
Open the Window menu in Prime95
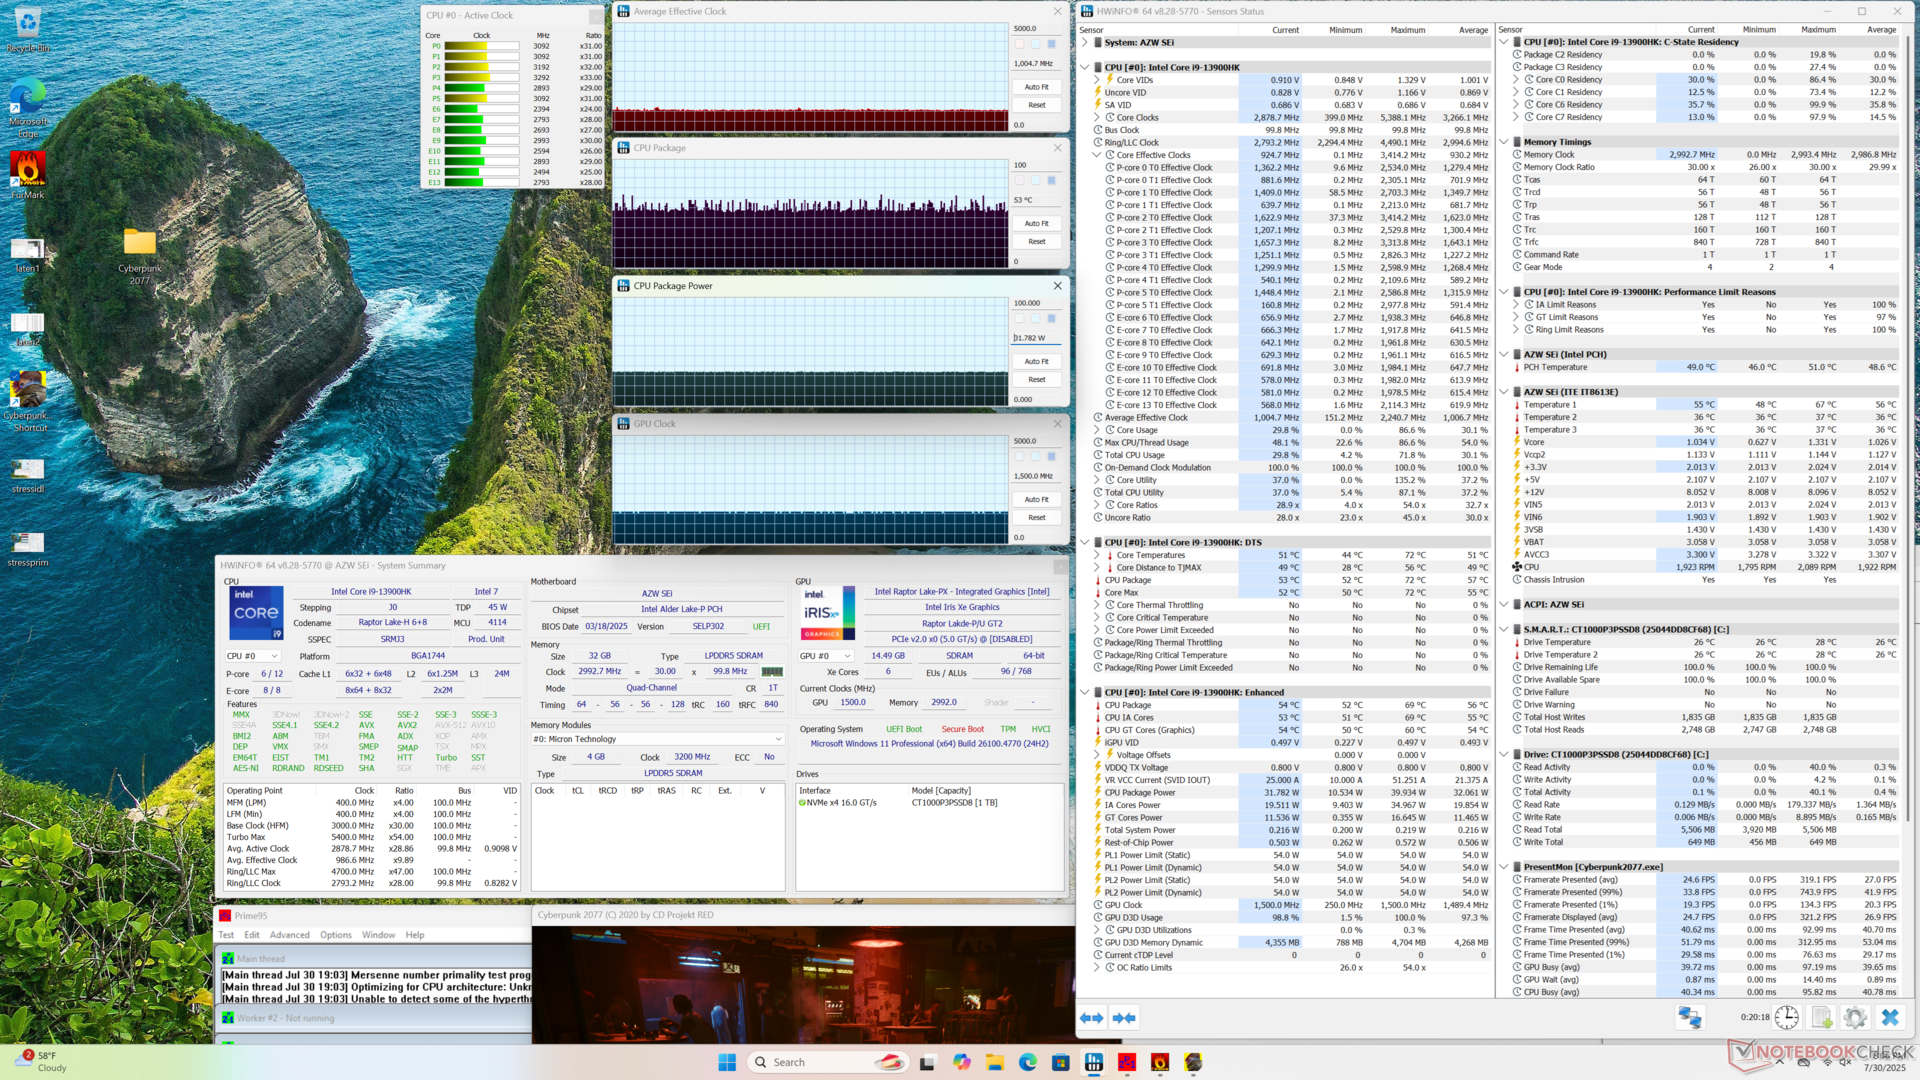[x=379, y=935]
